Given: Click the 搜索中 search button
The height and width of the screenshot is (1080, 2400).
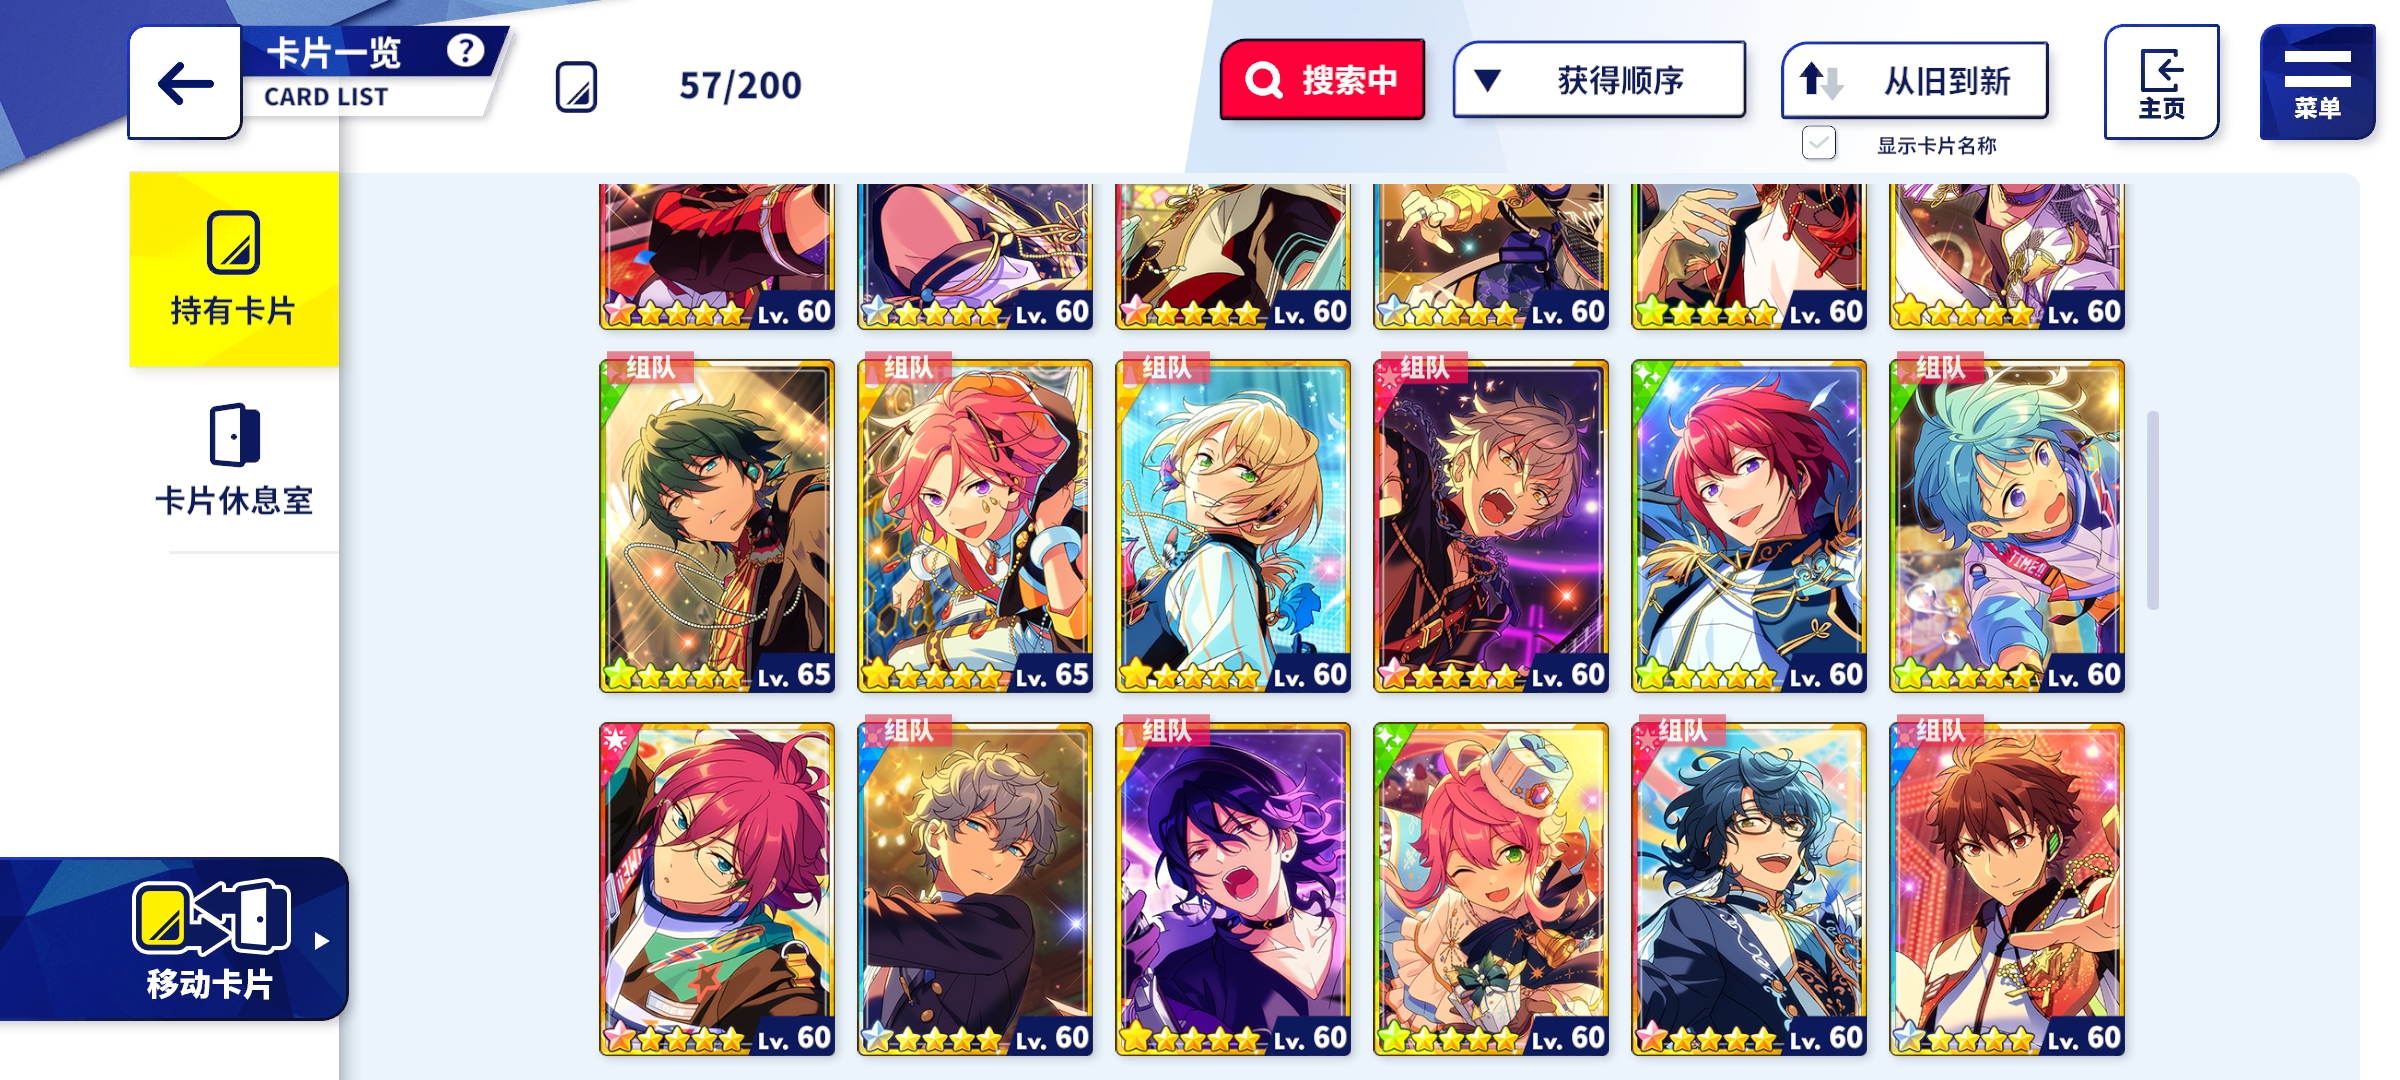Looking at the screenshot, I should [x=1322, y=80].
